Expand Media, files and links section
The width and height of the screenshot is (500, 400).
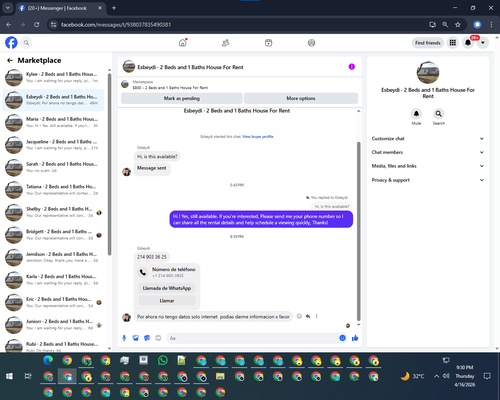coord(428,166)
